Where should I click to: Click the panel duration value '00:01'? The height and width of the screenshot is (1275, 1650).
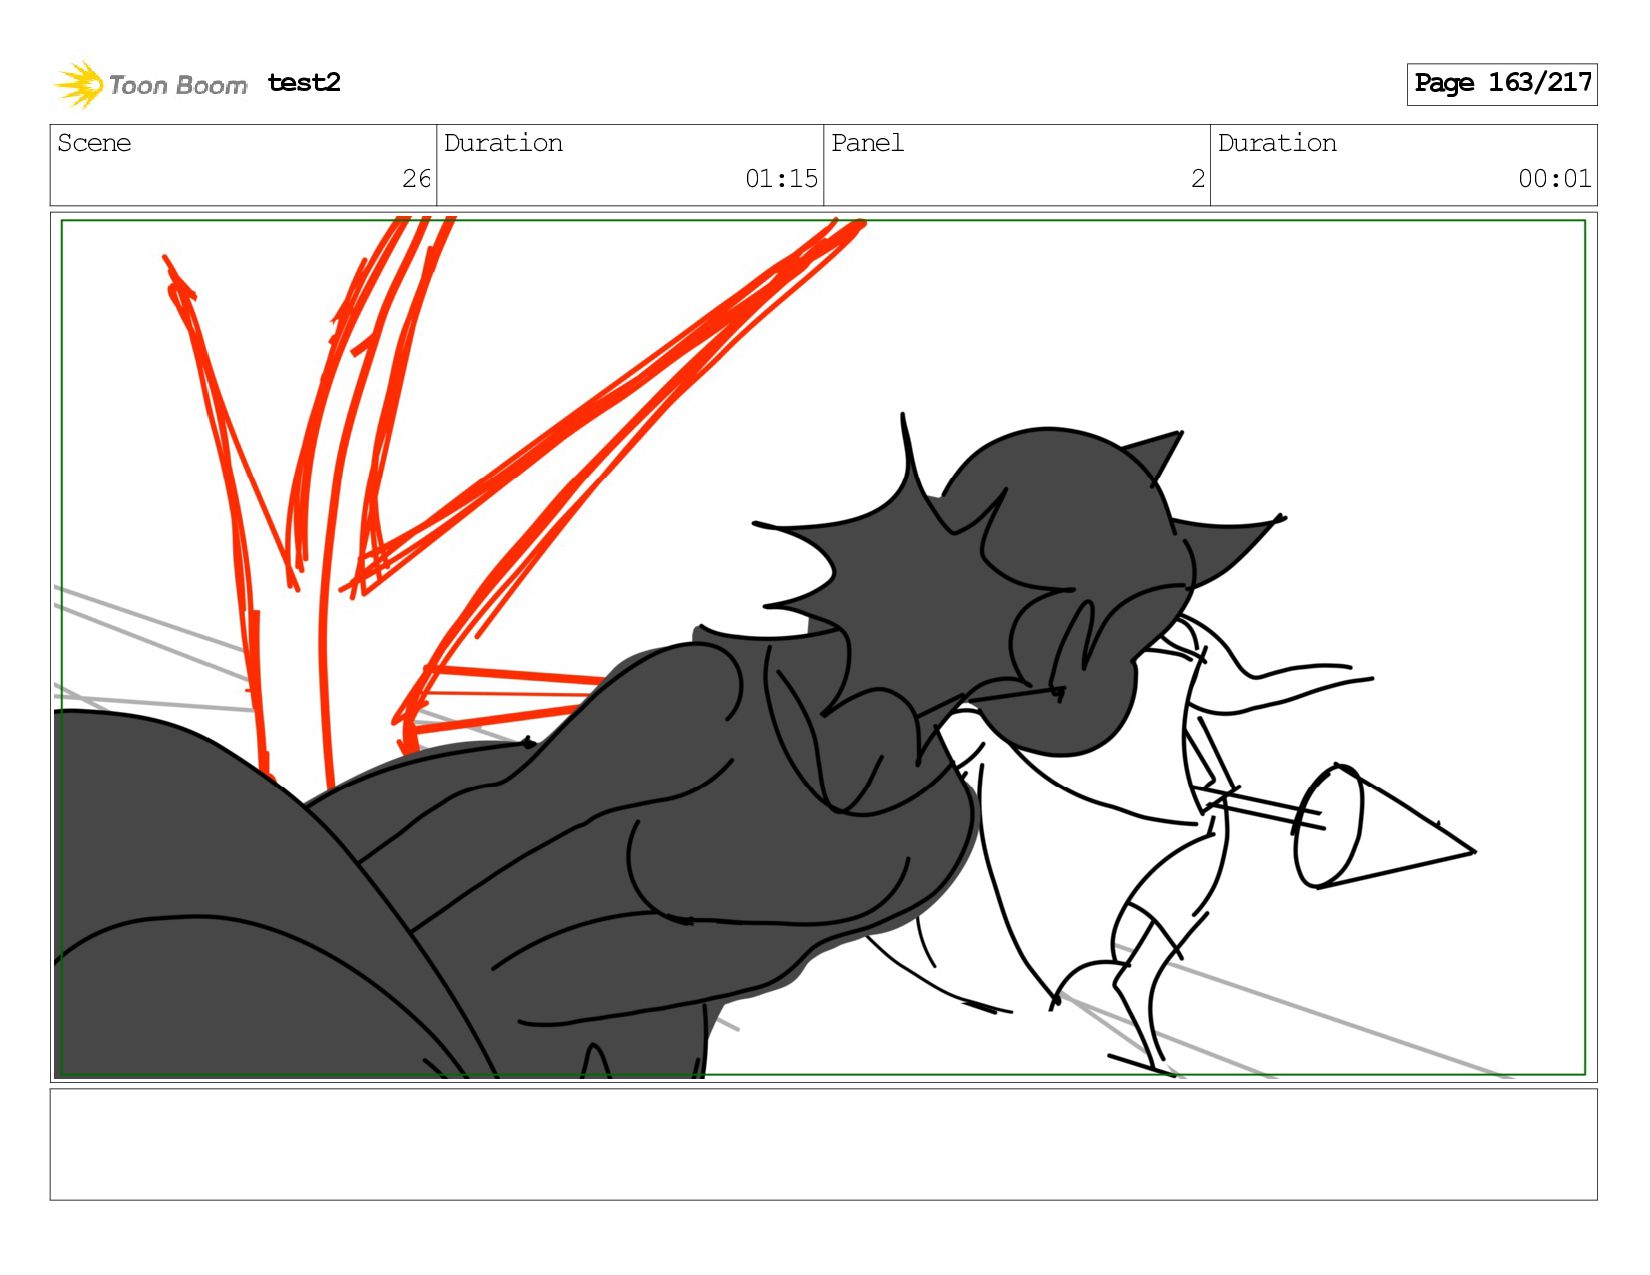coord(1554,179)
